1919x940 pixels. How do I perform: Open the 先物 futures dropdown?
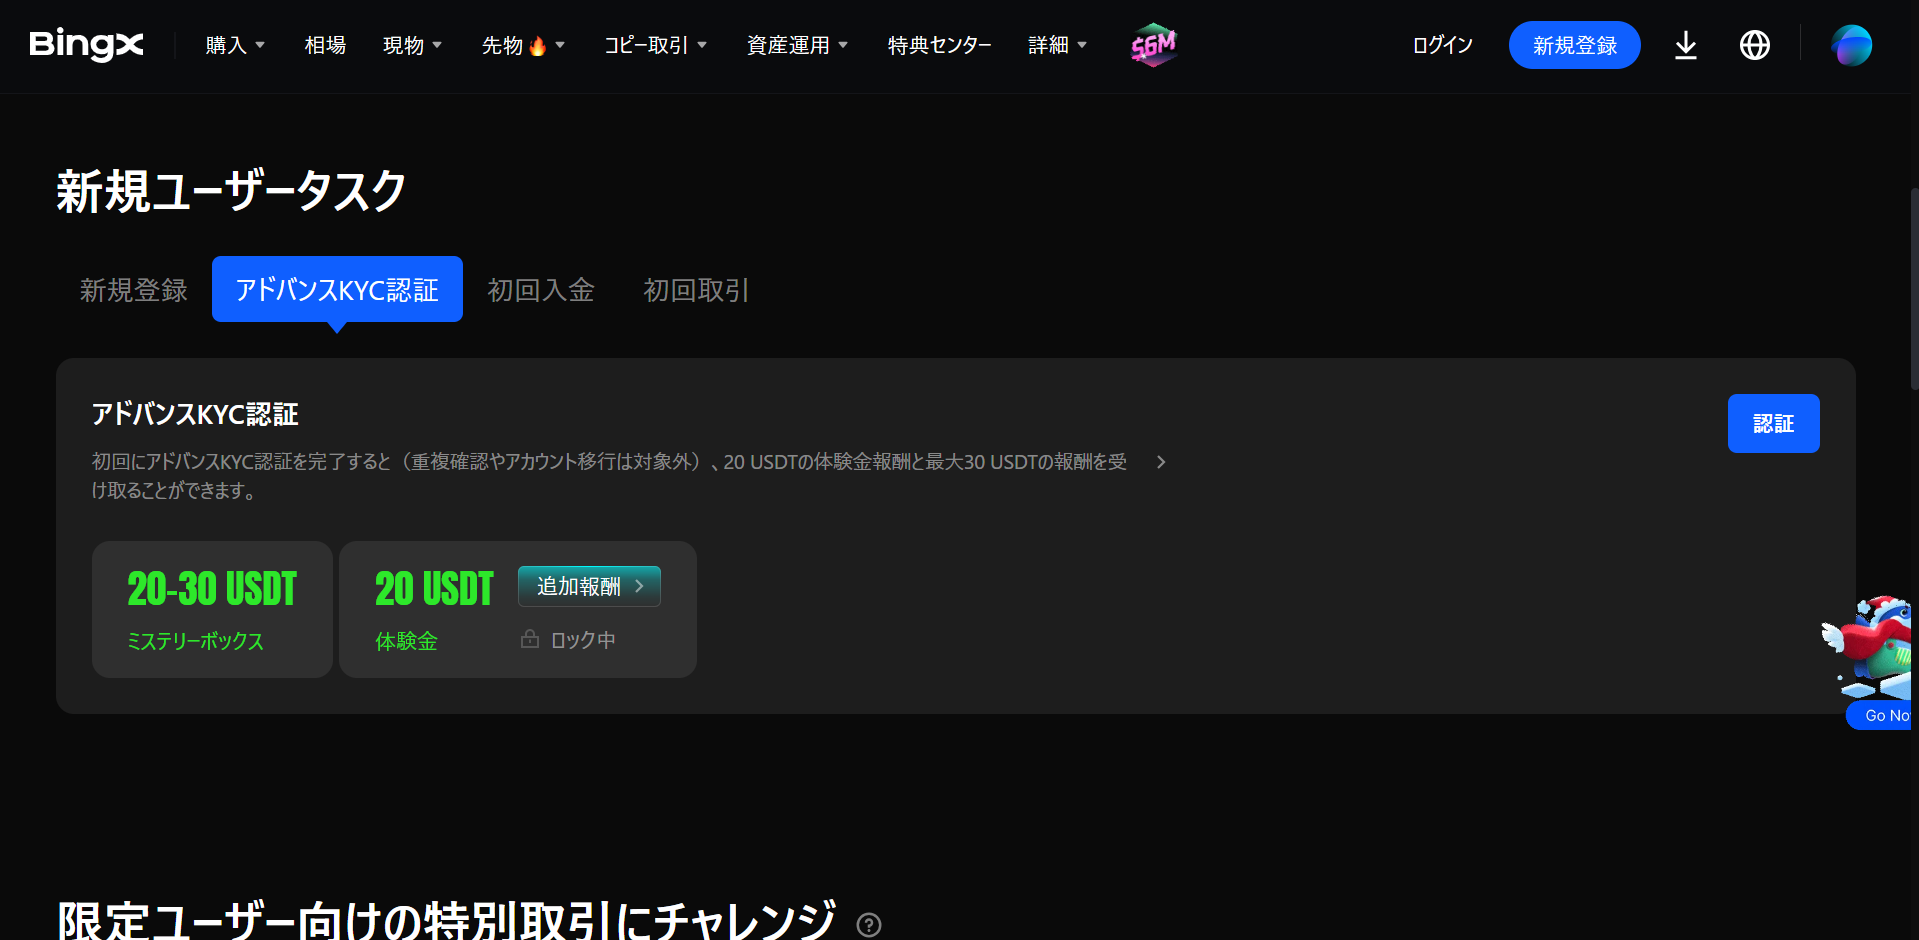point(523,45)
